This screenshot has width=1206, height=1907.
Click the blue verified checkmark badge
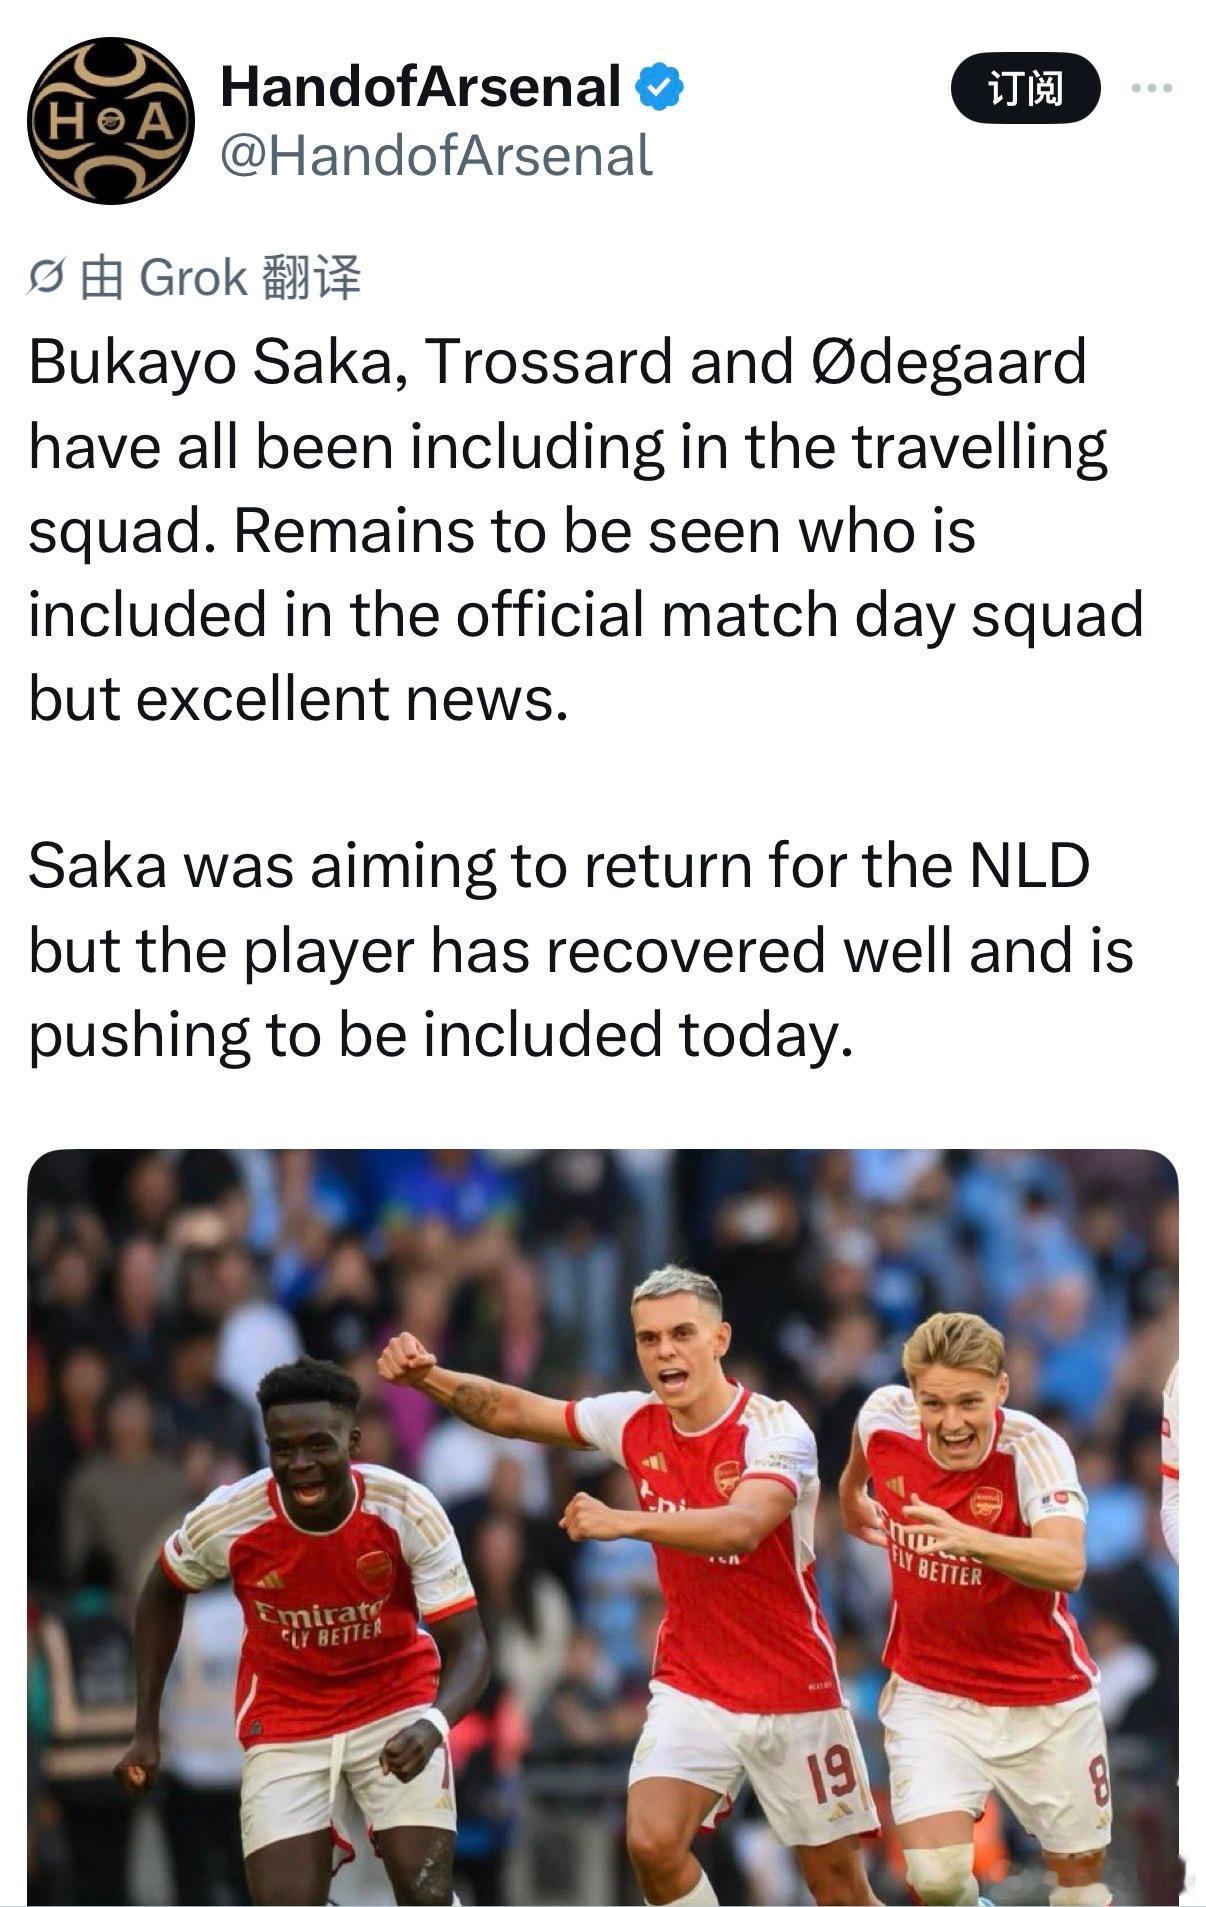coord(660,88)
